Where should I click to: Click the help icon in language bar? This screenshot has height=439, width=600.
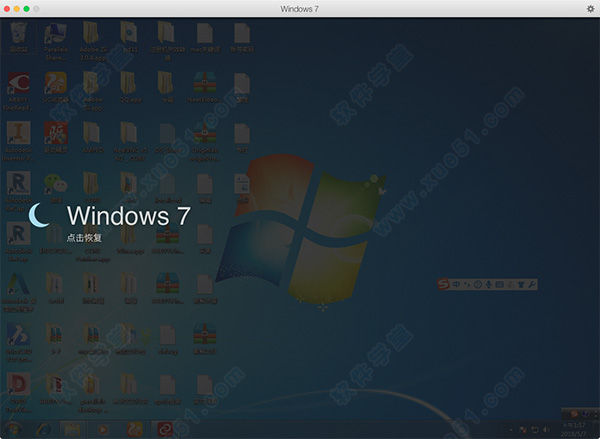(x=585, y=413)
